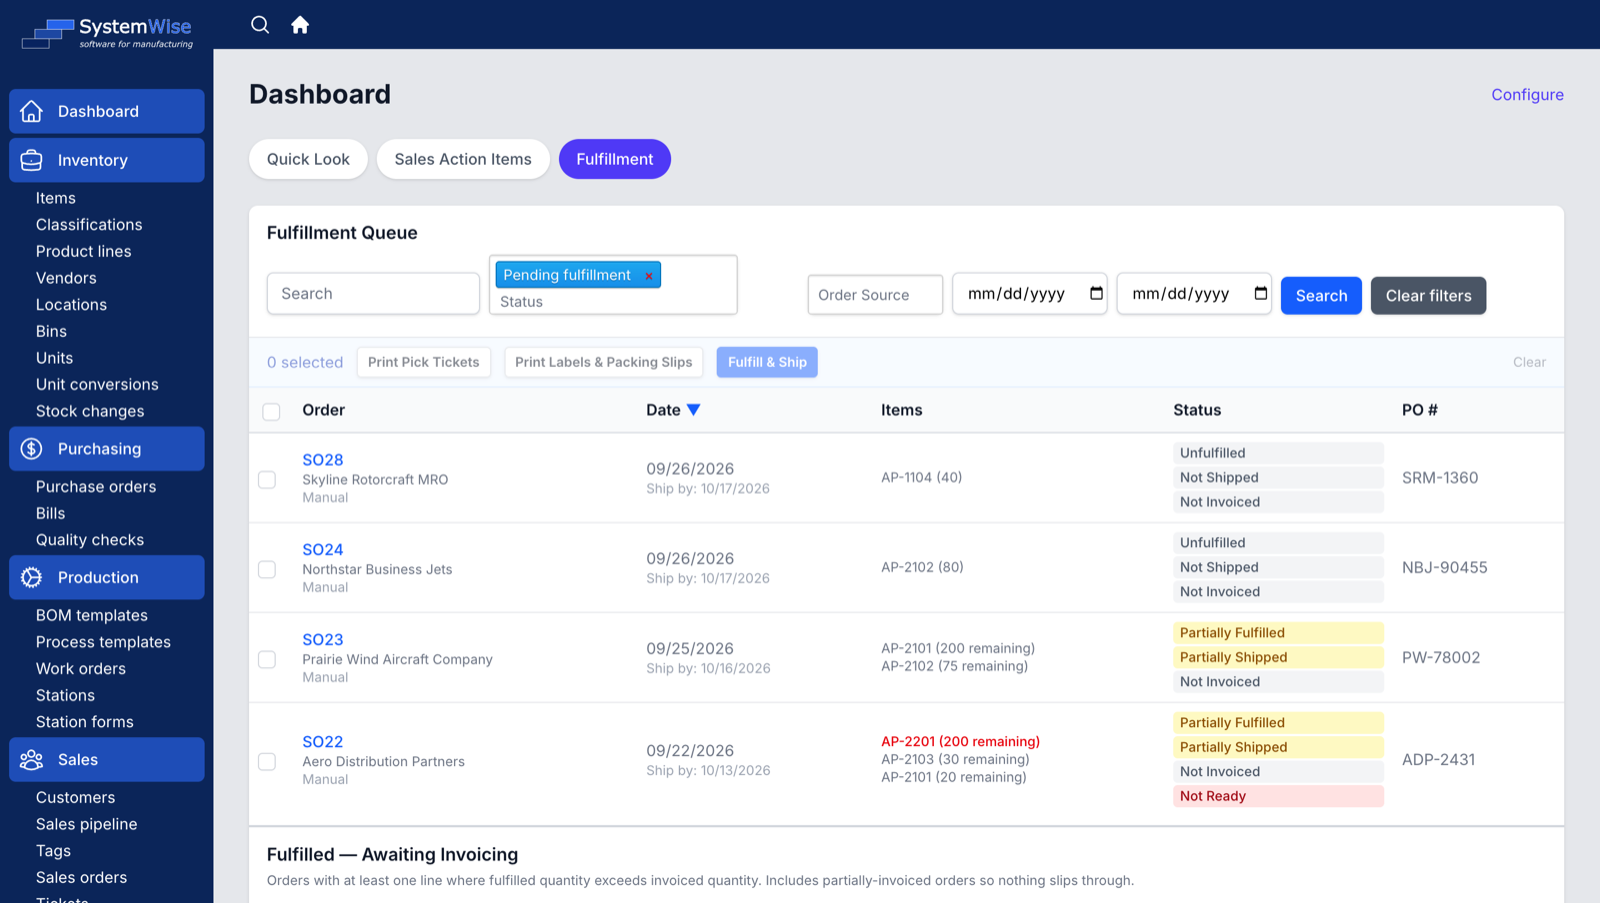This screenshot has height=903, width=1600.
Task: Open the Status filter dropdown
Action: (x=613, y=302)
